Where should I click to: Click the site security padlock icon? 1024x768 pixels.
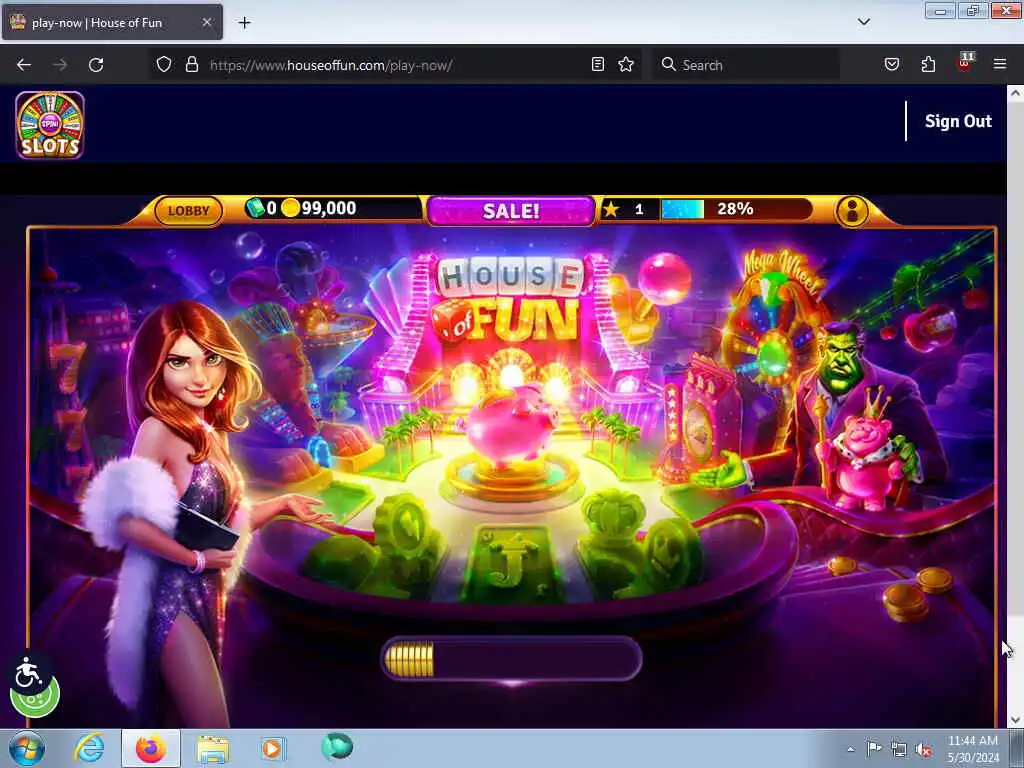(x=191, y=64)
